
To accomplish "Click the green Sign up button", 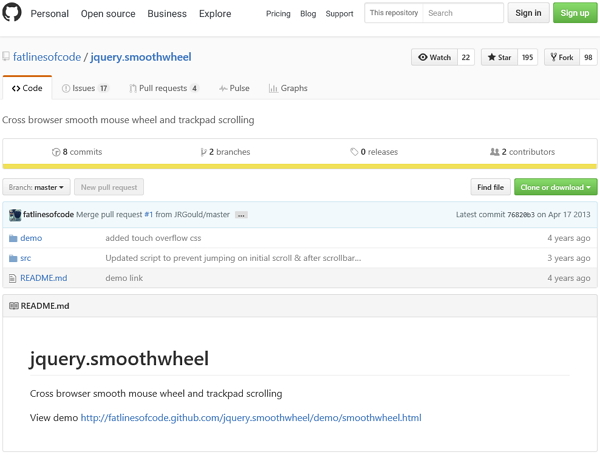I will (x=575, y=13).
